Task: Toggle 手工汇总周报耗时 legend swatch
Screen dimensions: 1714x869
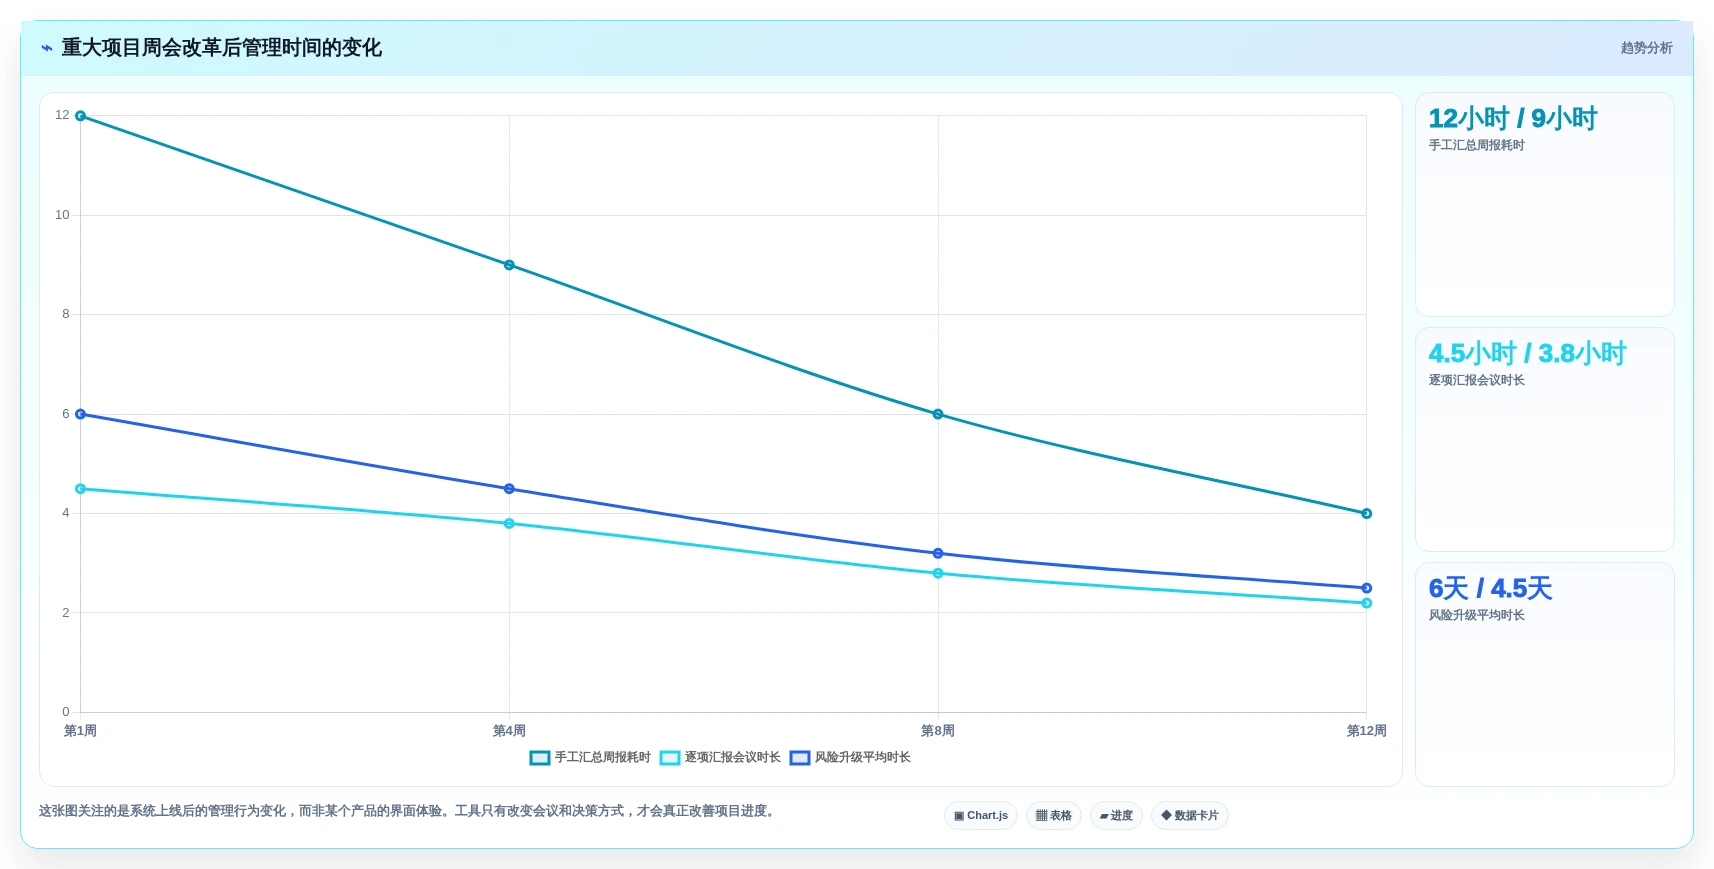Action: 540,758
